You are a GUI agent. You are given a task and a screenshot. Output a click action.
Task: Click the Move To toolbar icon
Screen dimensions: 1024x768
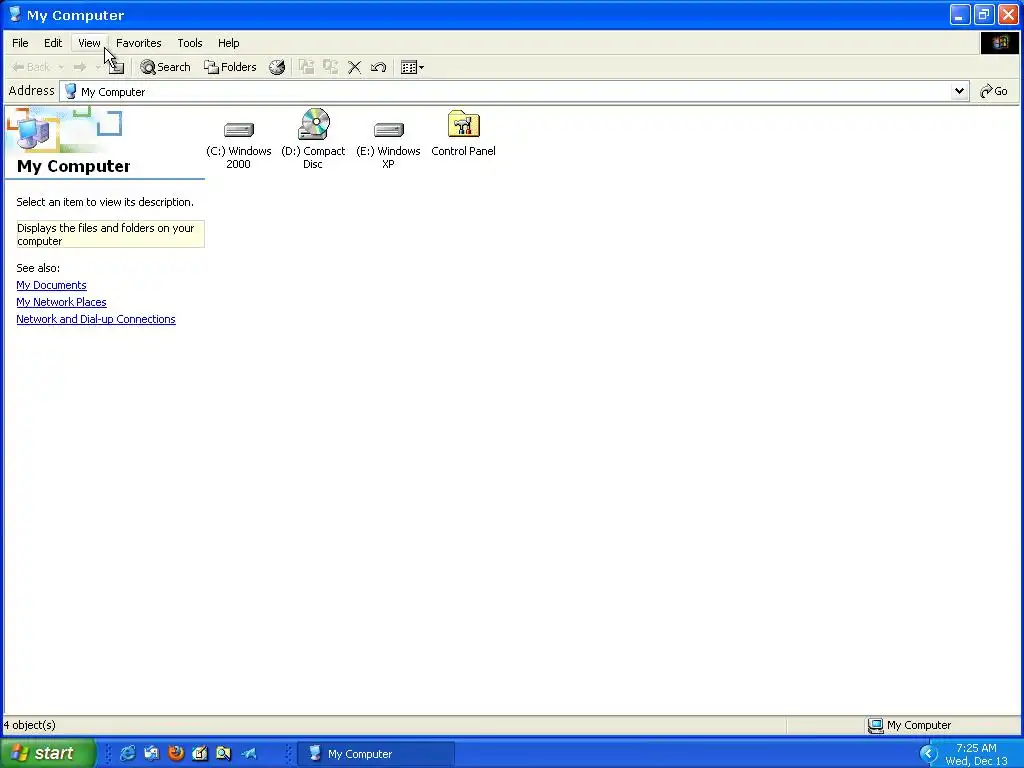(x=306, y=67)
